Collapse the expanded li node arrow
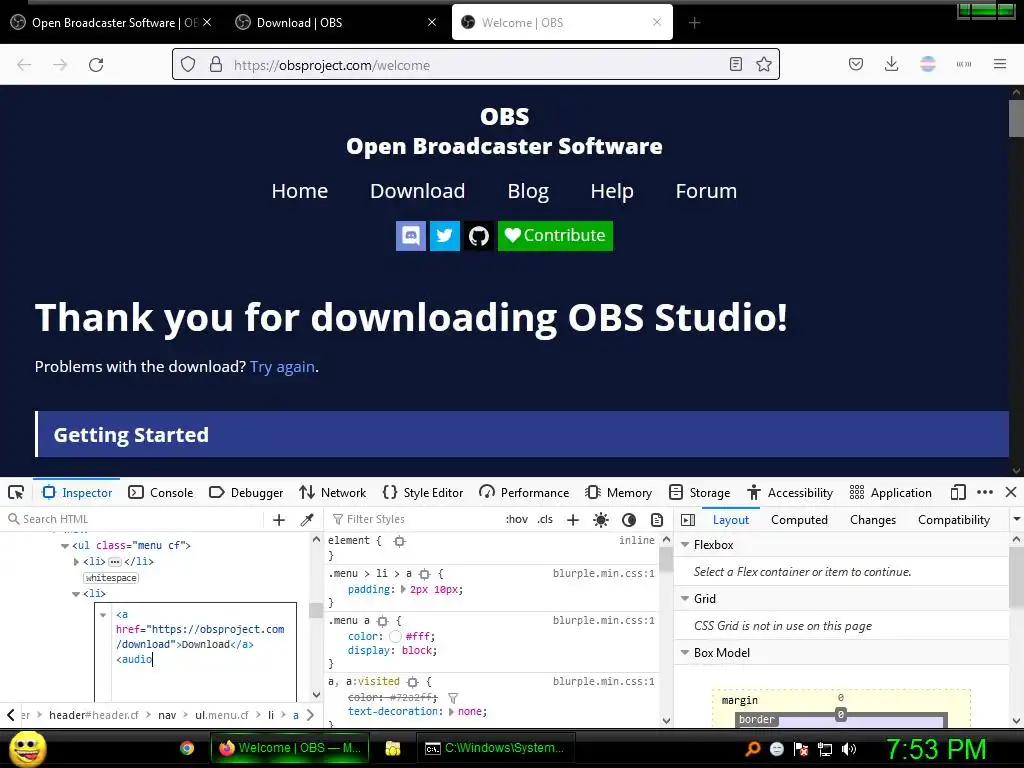 (x=76, y=594)
